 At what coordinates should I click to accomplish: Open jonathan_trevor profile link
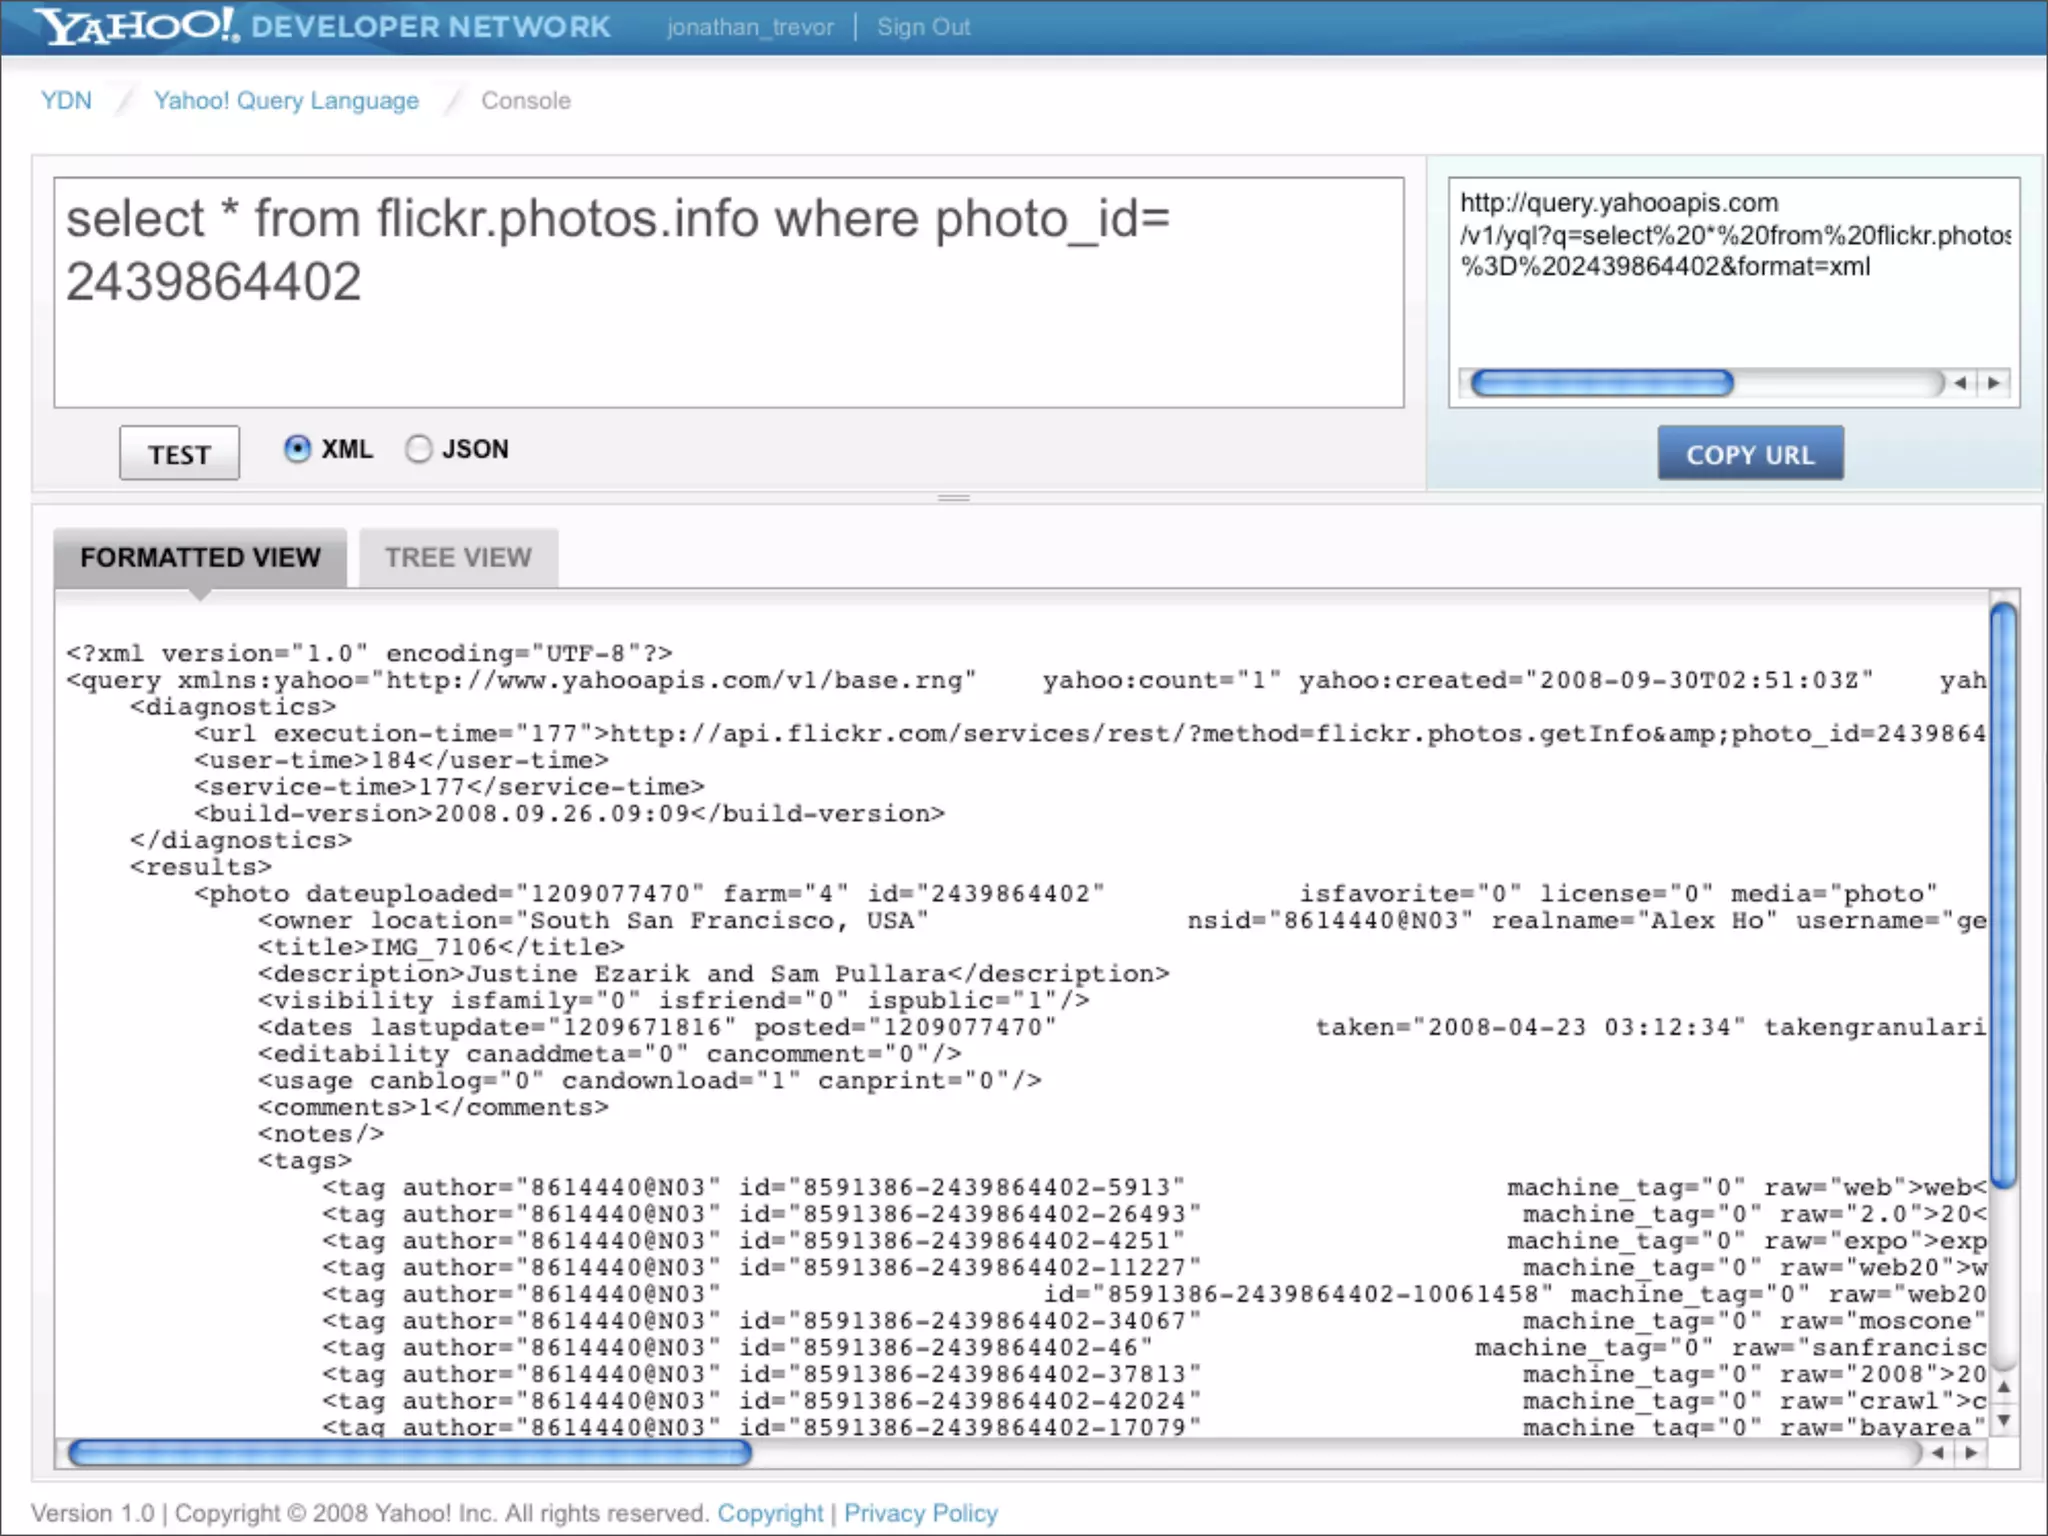tap(750, 27)
